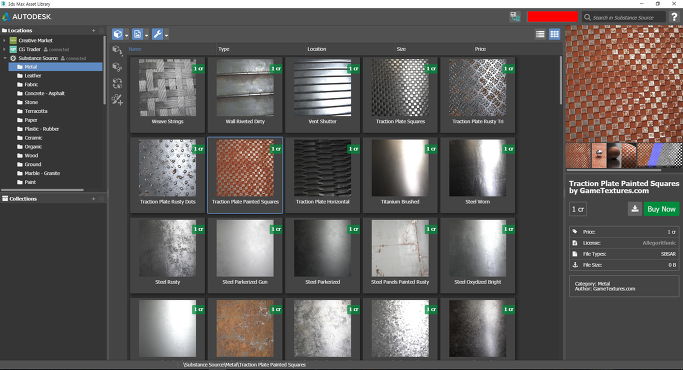Toggle the wrench tools filter button
The width and height of the screenshot is (683, 370).
tap(157, 34)
